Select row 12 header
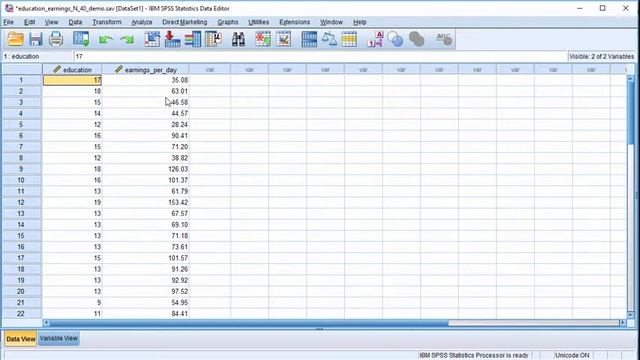Screen dimensions: 640x360 21,202
